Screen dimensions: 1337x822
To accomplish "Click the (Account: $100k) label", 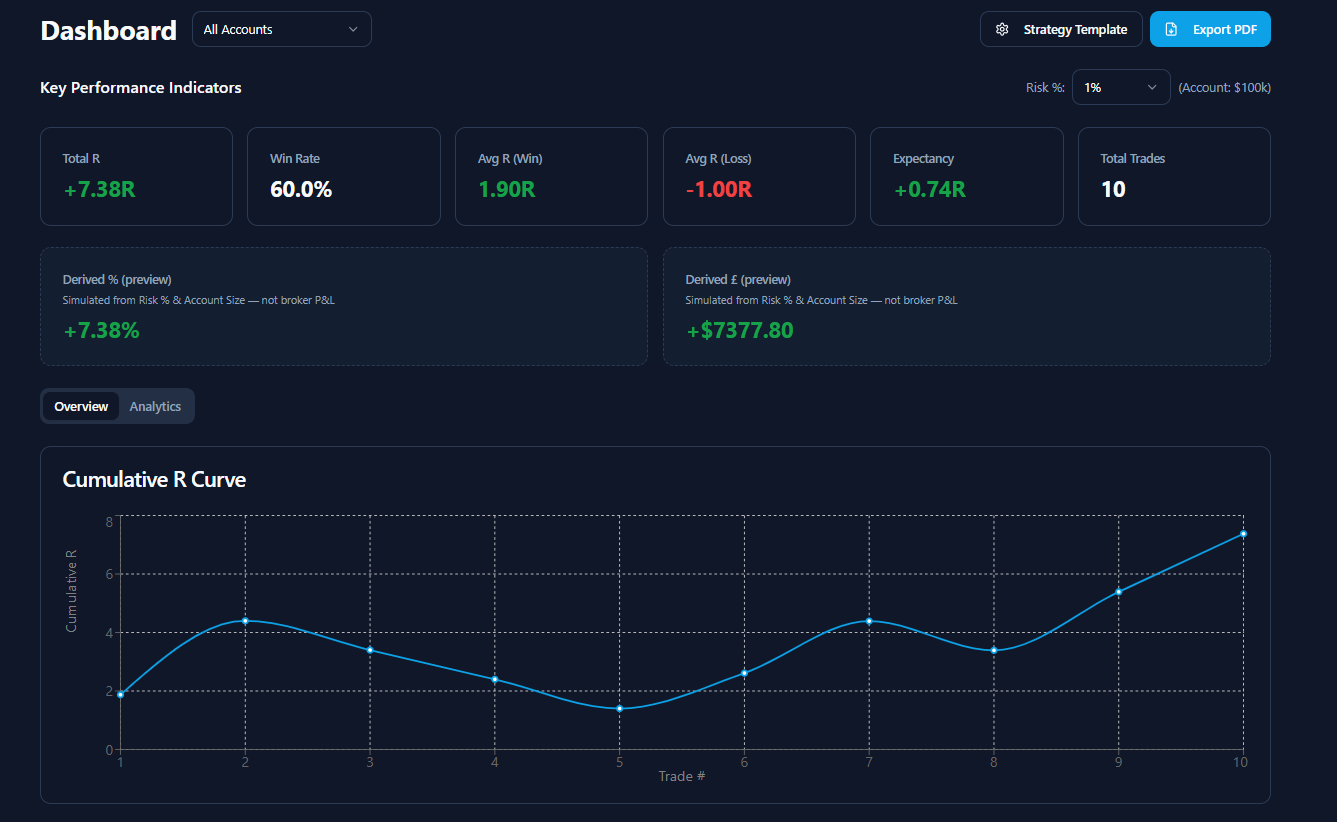I will point(1225,88).
